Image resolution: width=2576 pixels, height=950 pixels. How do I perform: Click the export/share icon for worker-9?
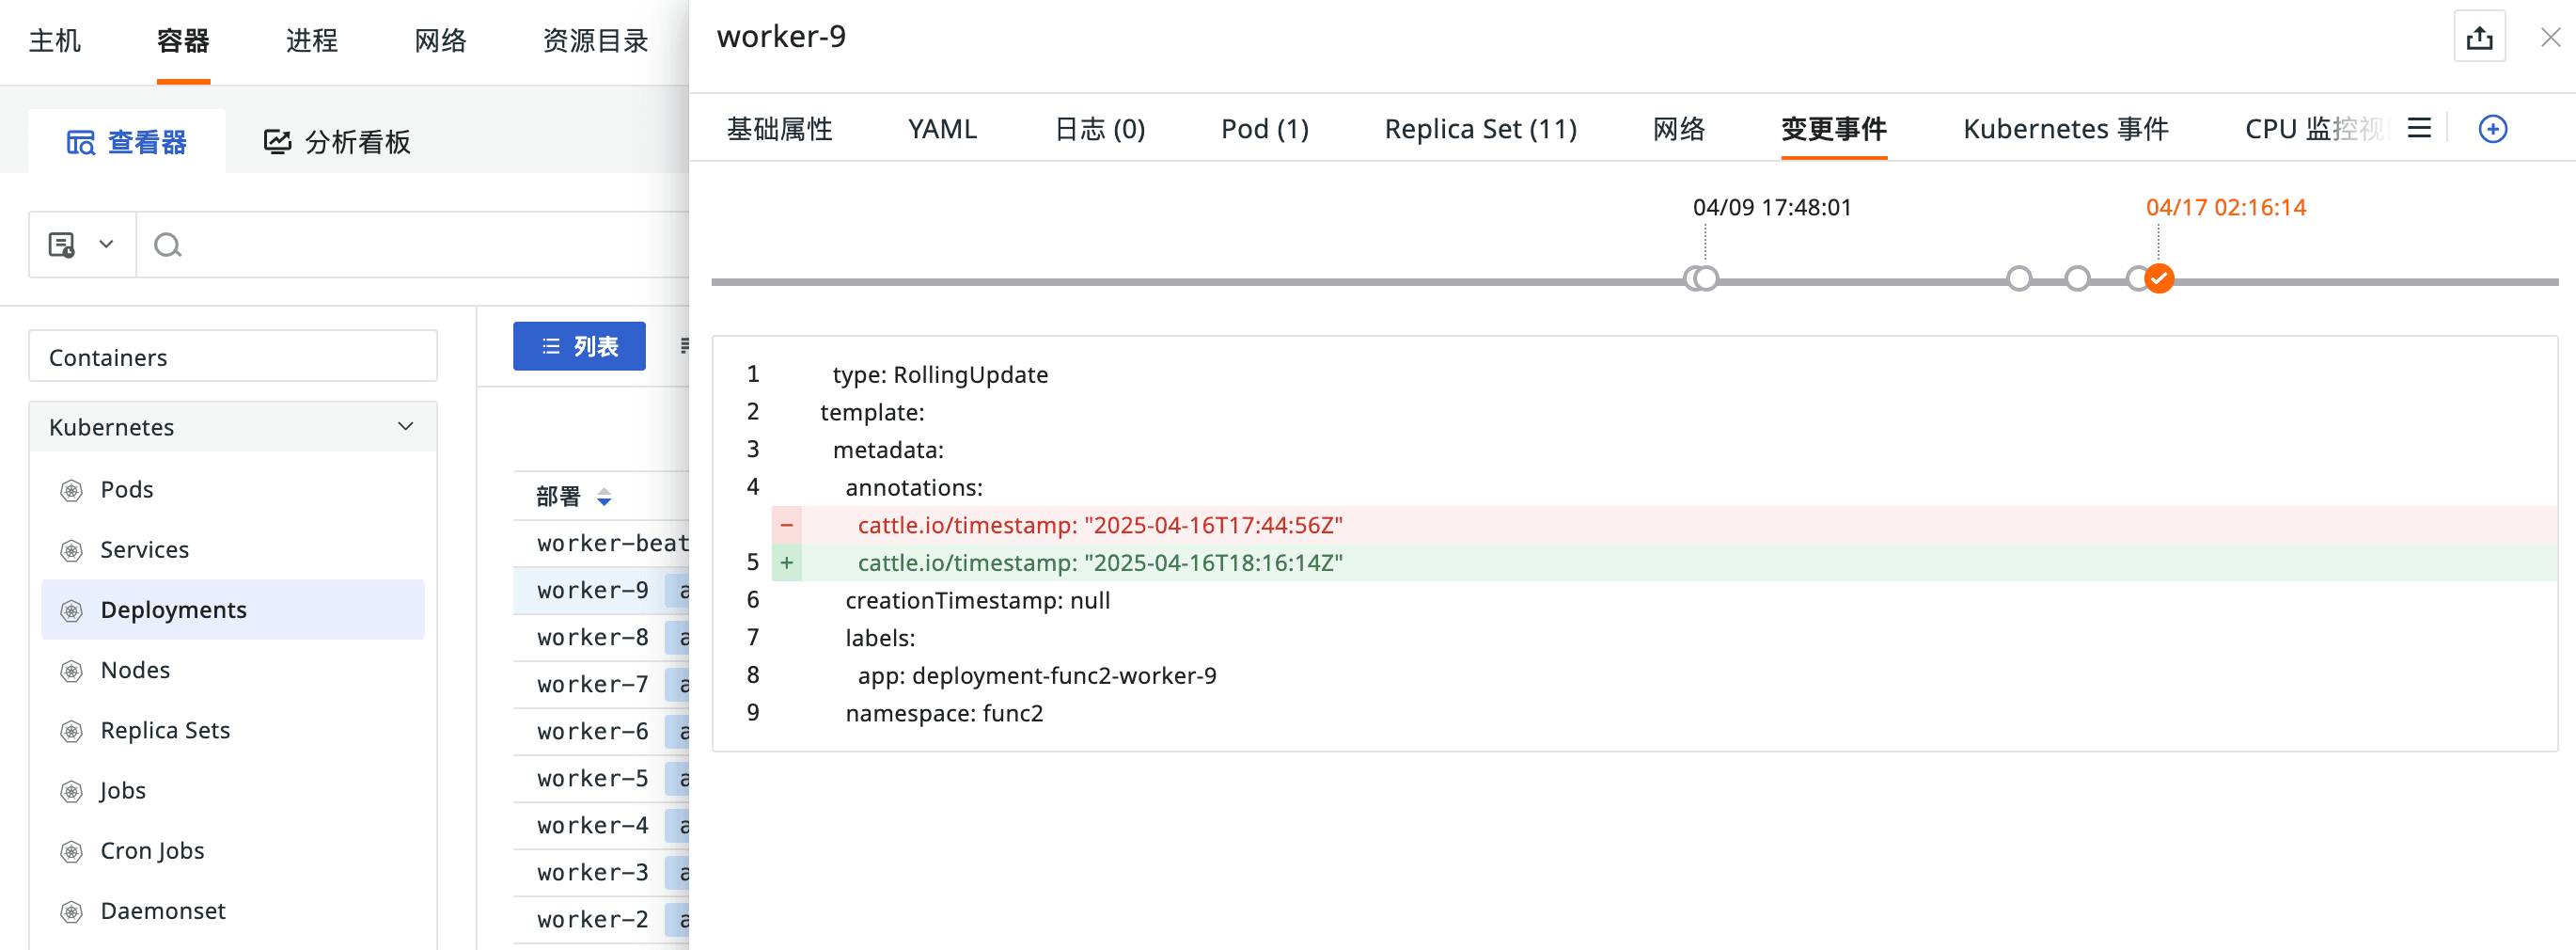click(2479, 38)
